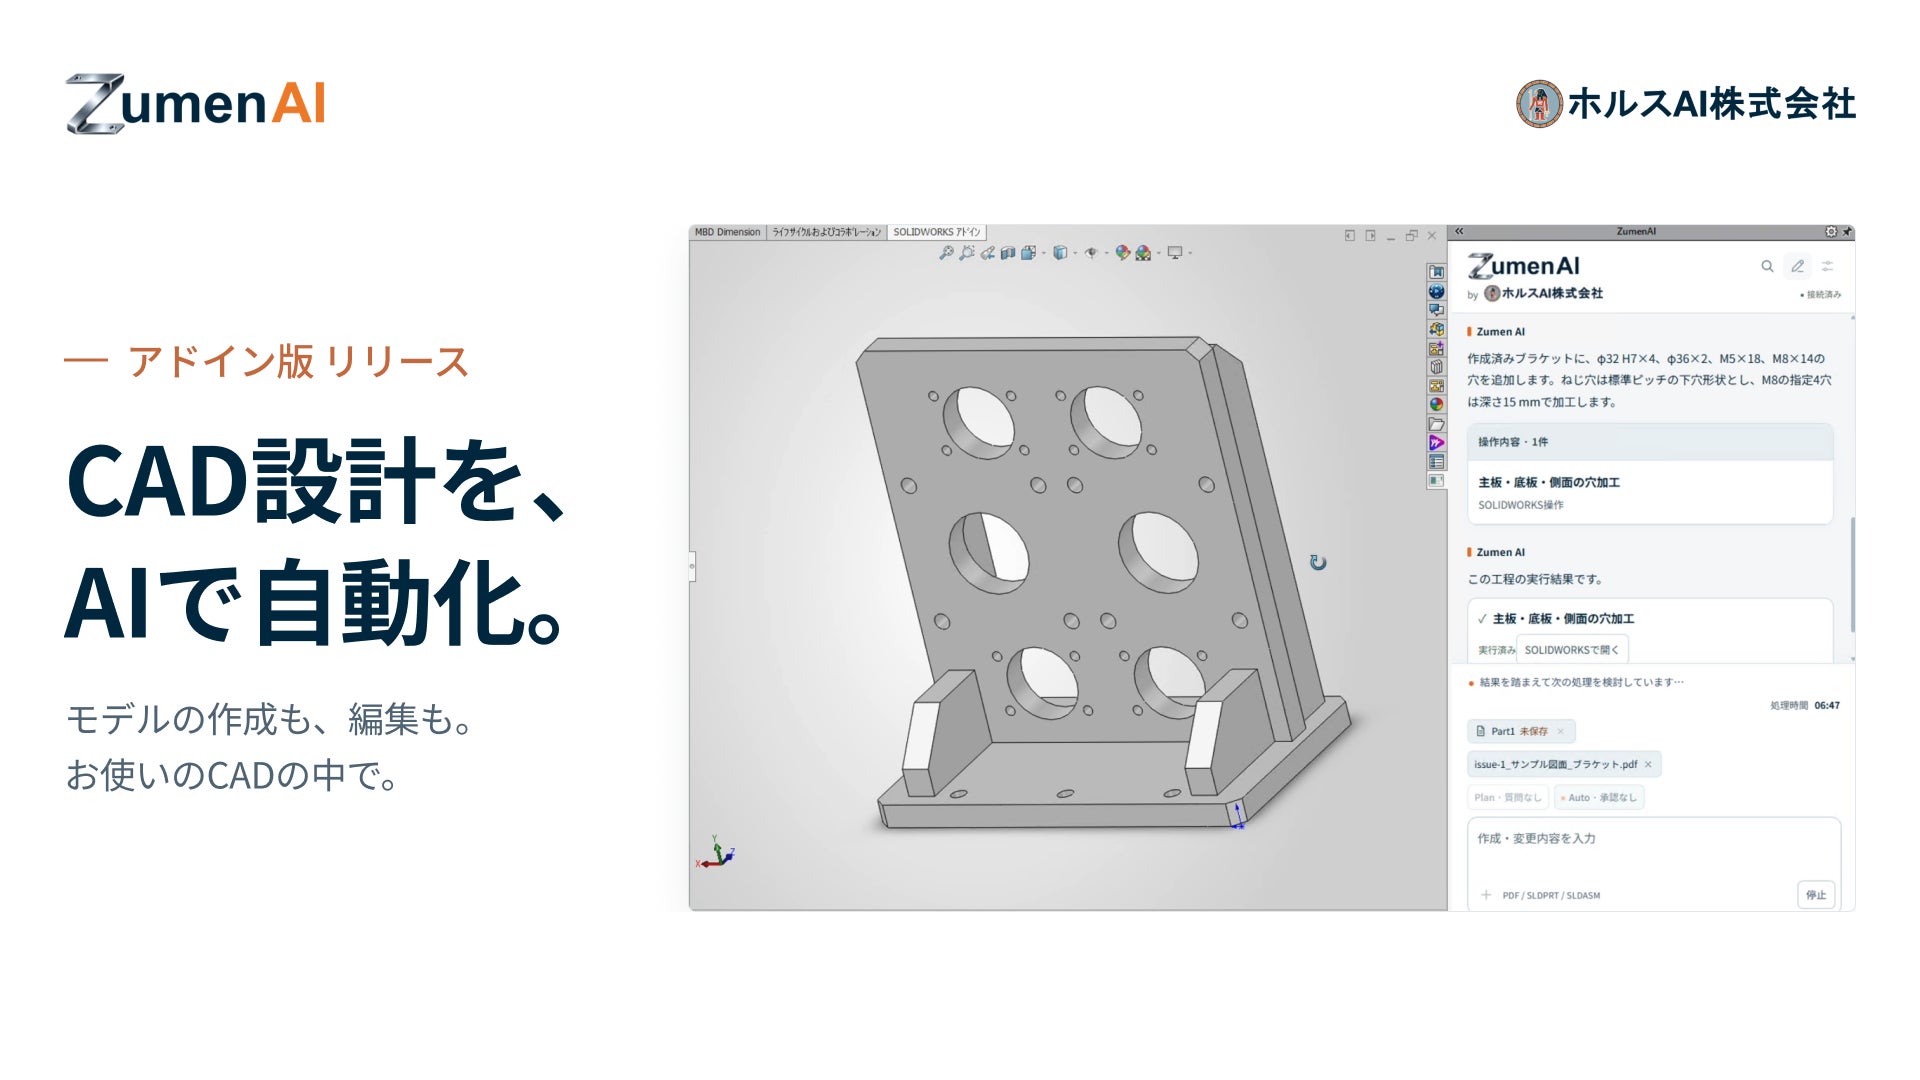Click the plus attach file icon
This screenshot has width=1920, height=1080.
pyautogui.click(x=1486, y=895)
